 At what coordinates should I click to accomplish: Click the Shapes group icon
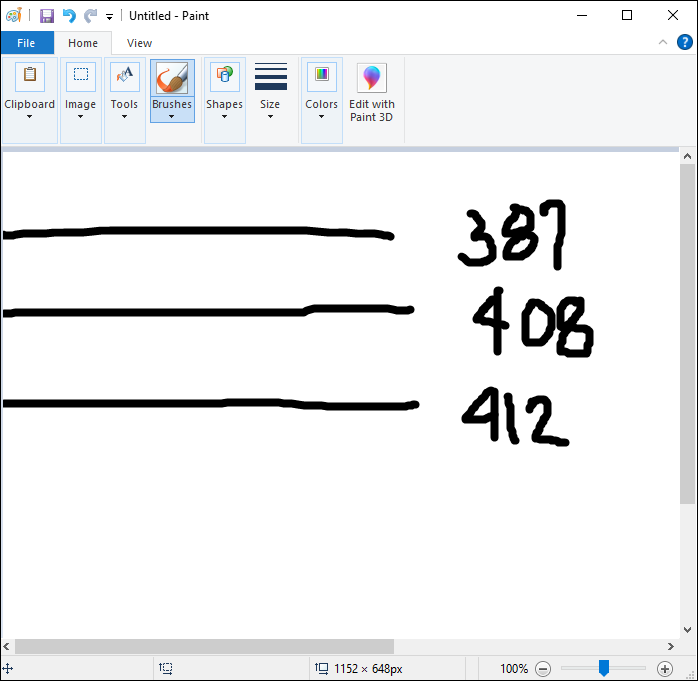(224, 76)
